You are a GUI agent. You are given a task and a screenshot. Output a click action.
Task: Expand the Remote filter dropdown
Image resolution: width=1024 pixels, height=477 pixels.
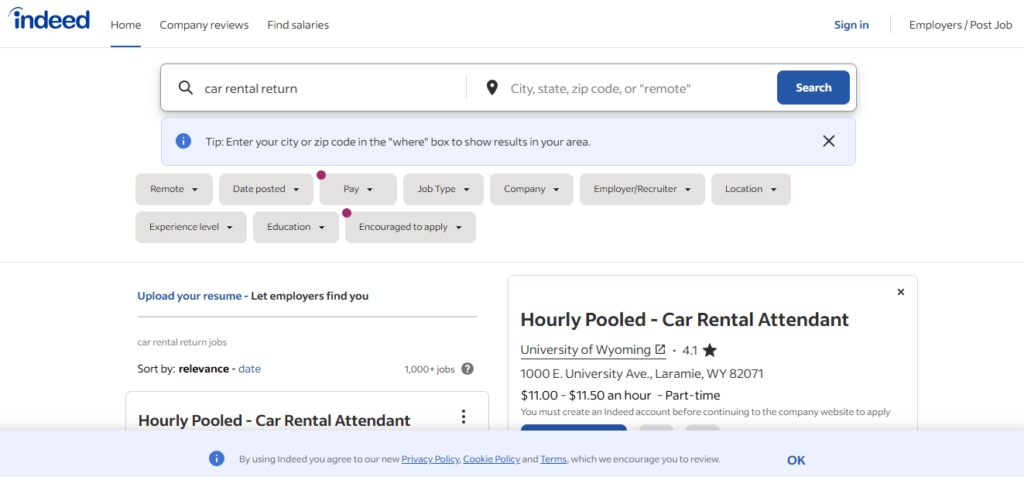(174, 189)
